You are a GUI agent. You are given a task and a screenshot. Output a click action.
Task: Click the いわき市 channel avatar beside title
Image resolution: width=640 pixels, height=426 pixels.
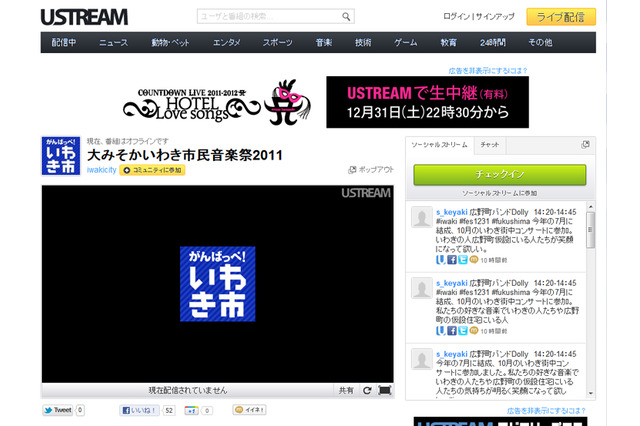[x=61, y=156]
